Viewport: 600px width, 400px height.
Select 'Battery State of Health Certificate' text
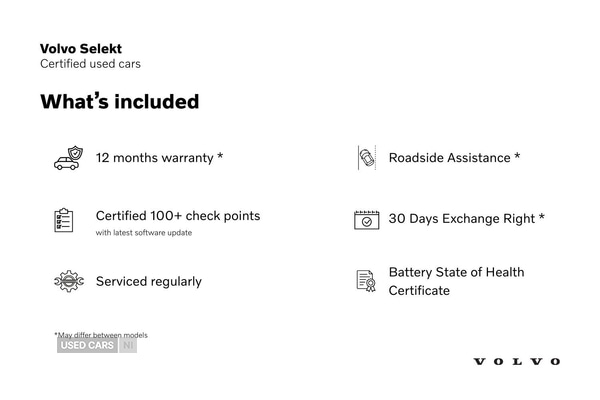456,281
